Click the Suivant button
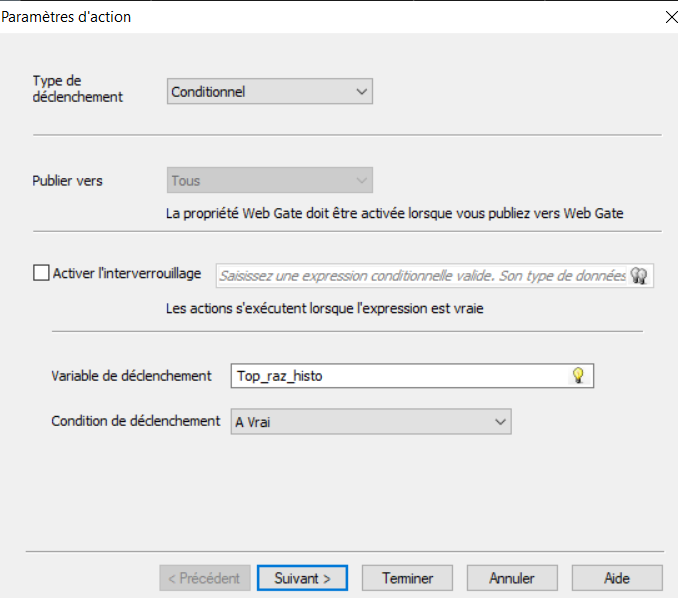This screenshot has width=678, height=598. click(302, 578)
